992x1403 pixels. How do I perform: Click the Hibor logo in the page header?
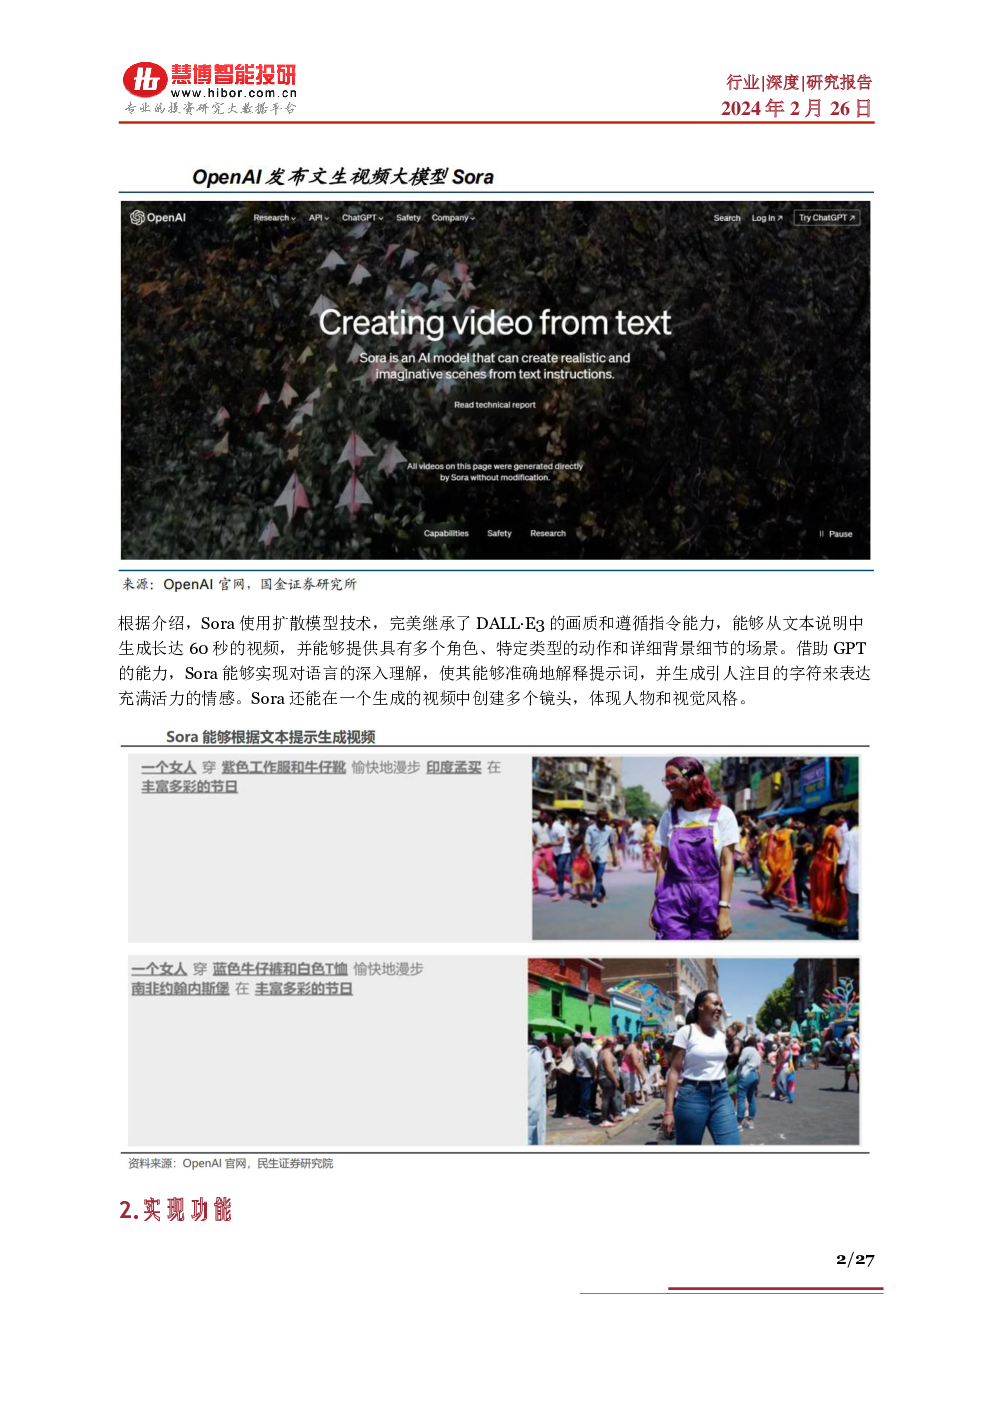(x=210, y=88)
